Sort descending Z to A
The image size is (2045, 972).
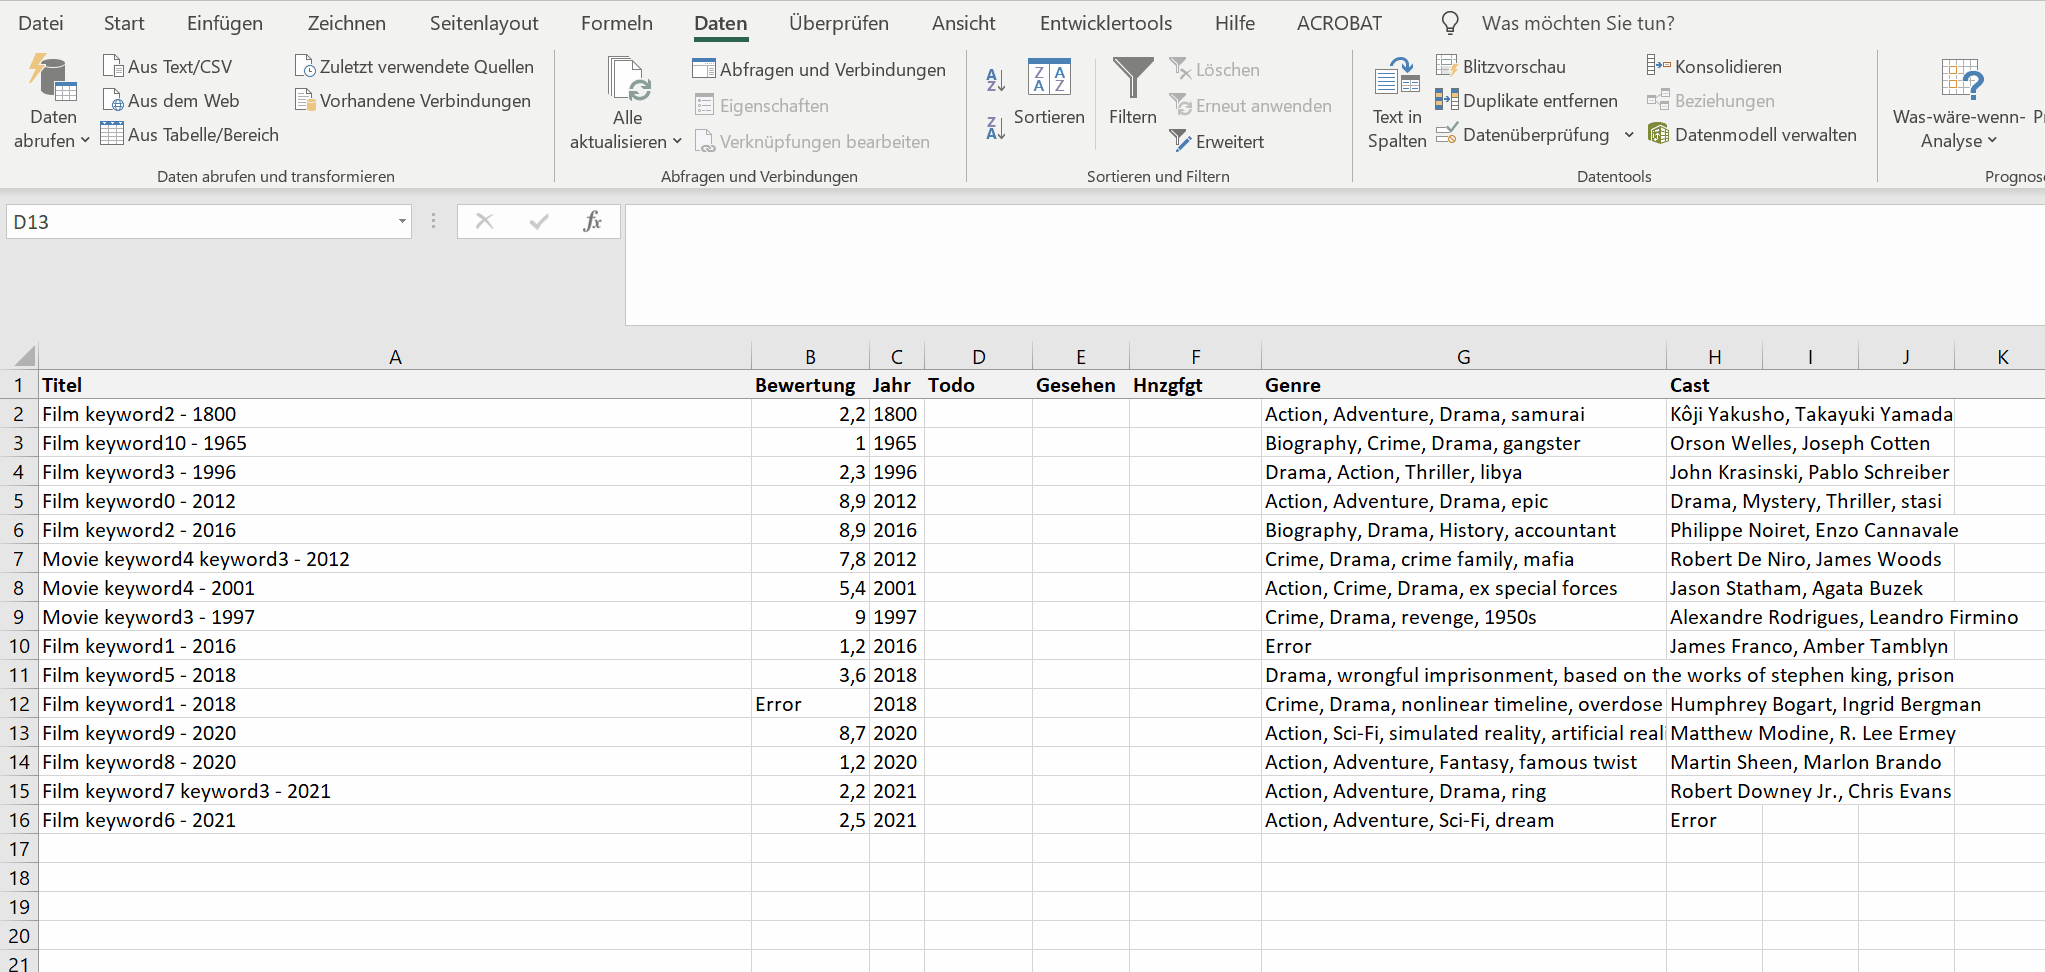tap(995, 128)
